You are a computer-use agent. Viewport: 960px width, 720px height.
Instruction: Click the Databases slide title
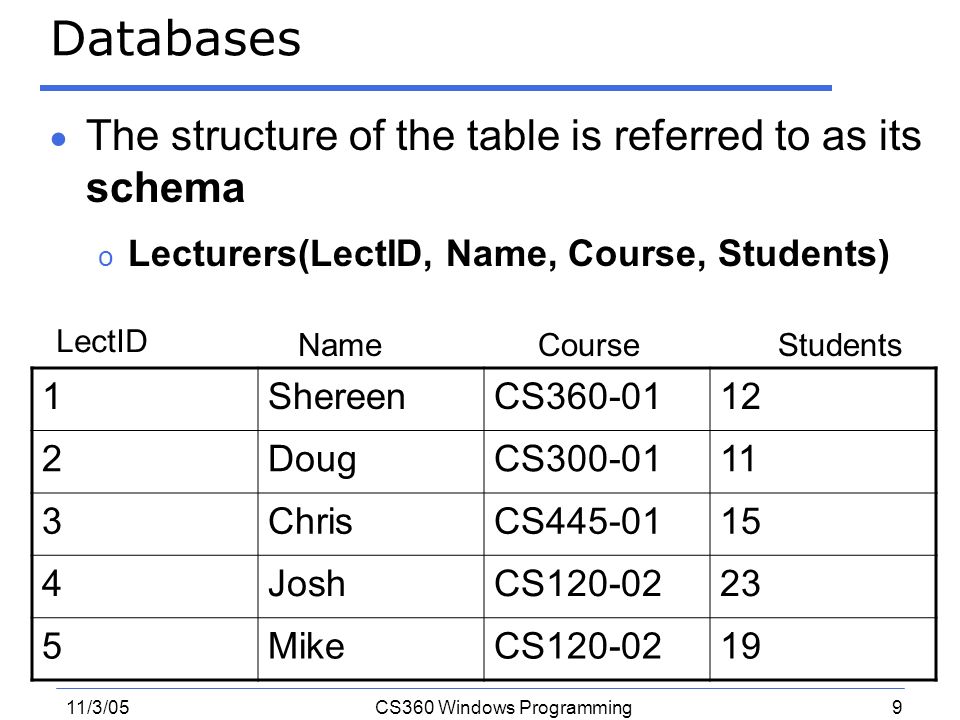[x=176, y=39]
